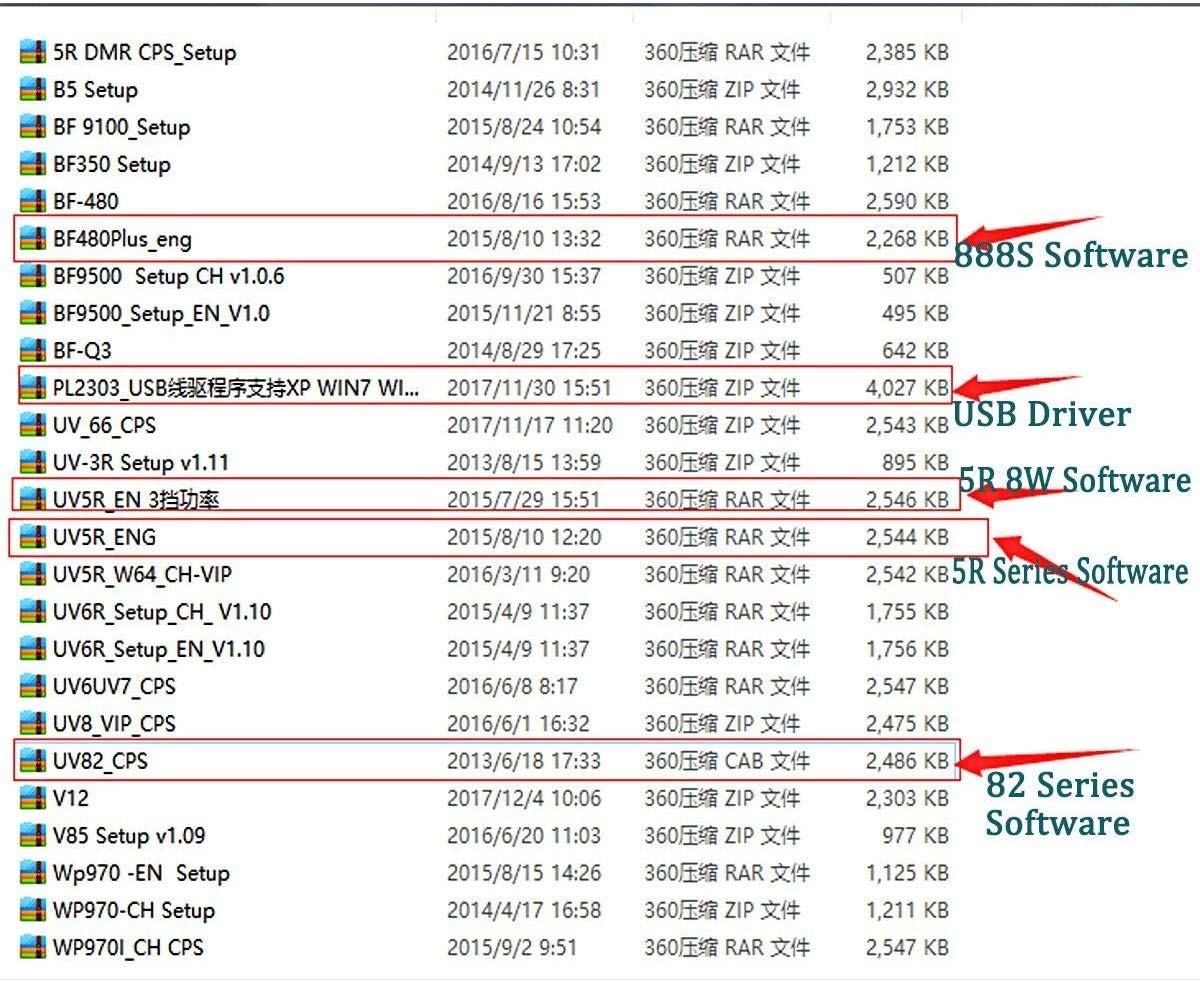
Task: Click the icon of the PL2303_USB driver archive
Action: coord(34,388)
